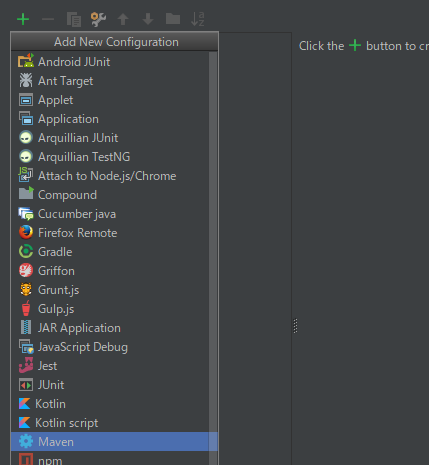
Task: Click the Applet icon
Action: tap(26, 100)
